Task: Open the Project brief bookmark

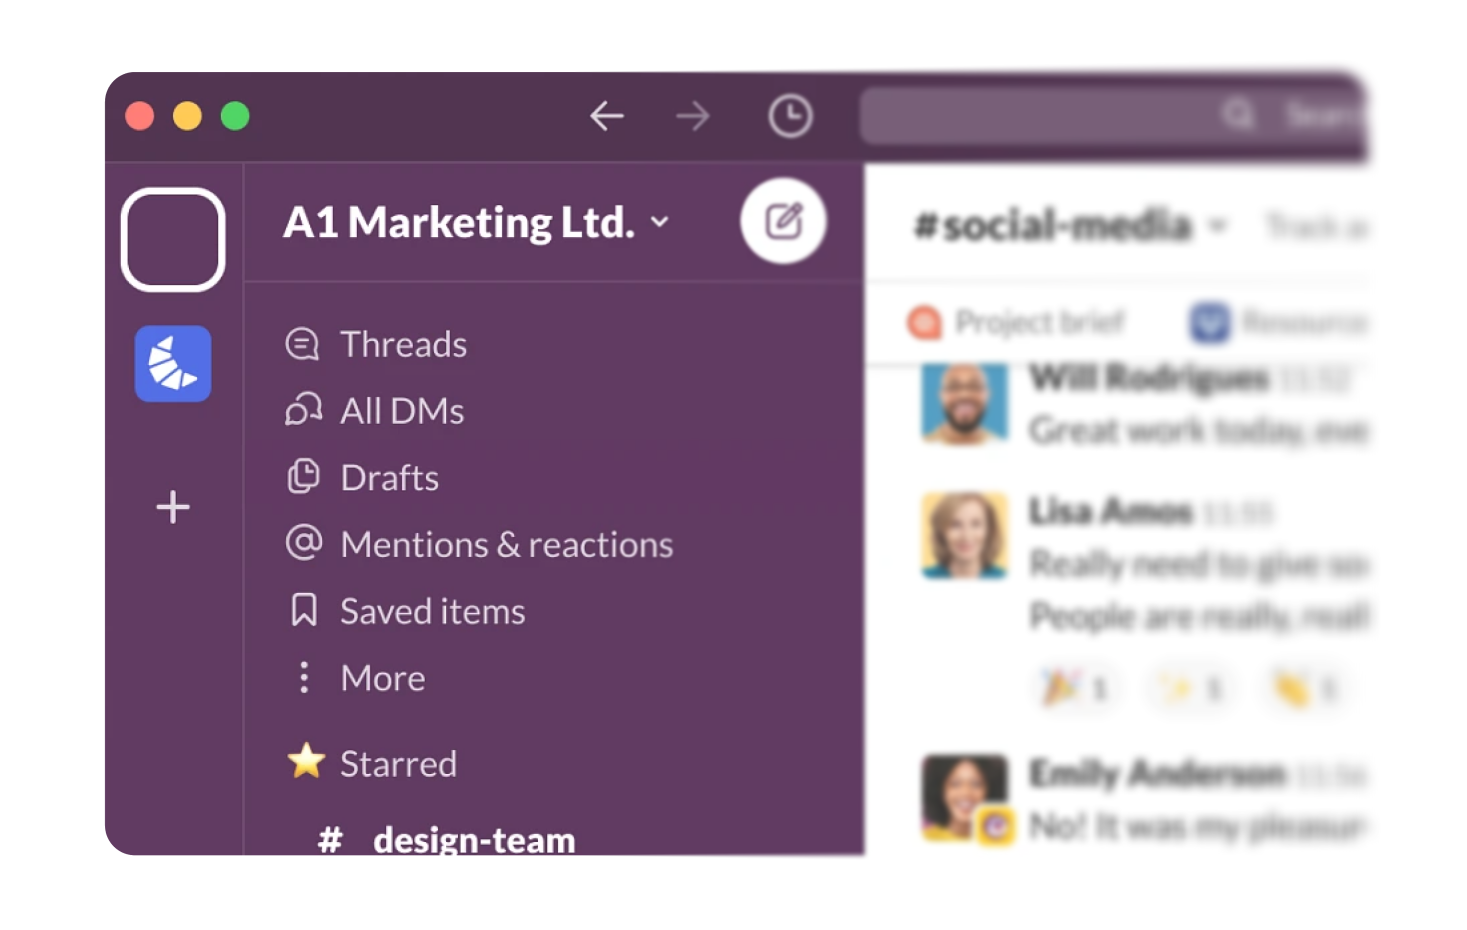Action: tap(1040, 322)
